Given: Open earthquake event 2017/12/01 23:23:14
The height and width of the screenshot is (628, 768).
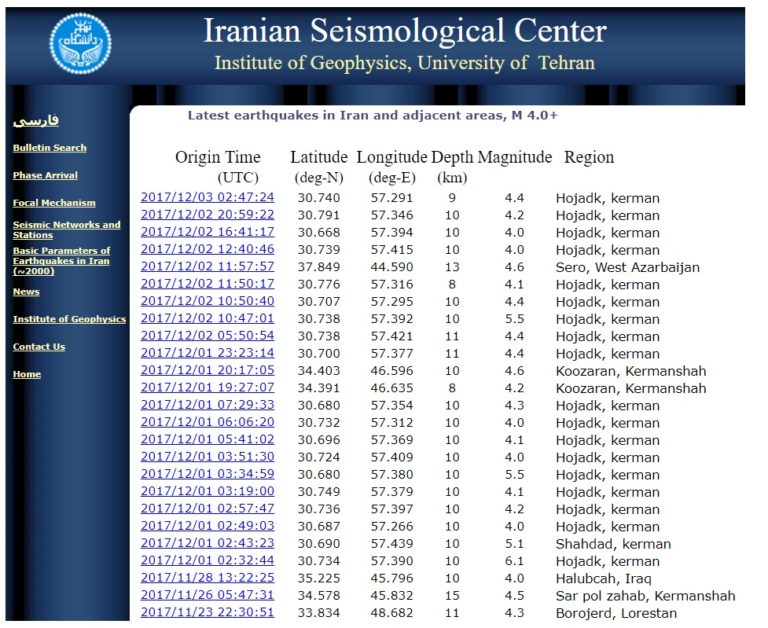Looking at the screenshot, I should 207,353.
